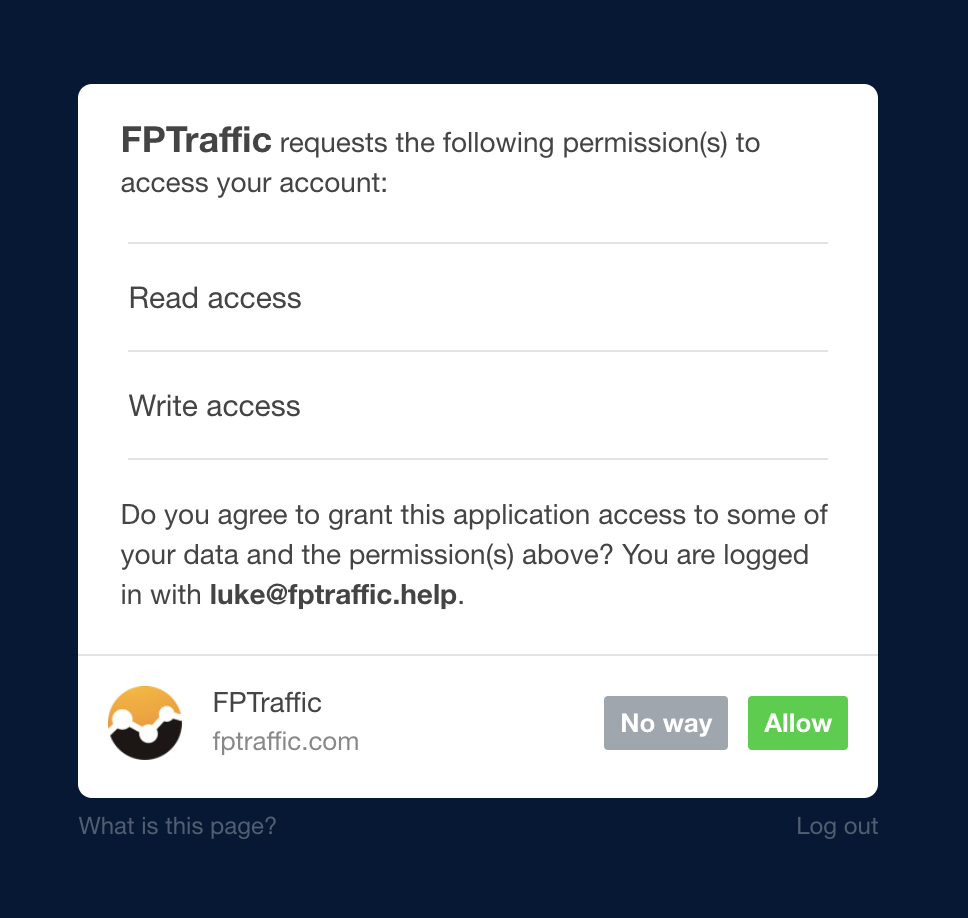Deny access with the No way button
968x918 pixels.
point(666,723)
